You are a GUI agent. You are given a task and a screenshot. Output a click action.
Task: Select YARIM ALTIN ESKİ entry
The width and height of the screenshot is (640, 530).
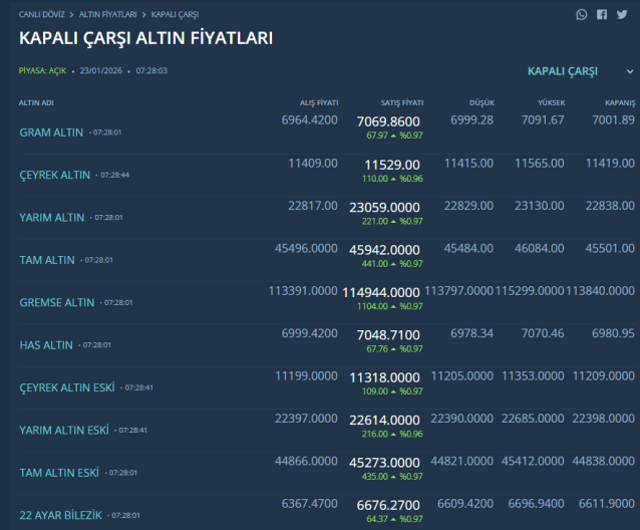pyautogui.click(x=64, y=430)
